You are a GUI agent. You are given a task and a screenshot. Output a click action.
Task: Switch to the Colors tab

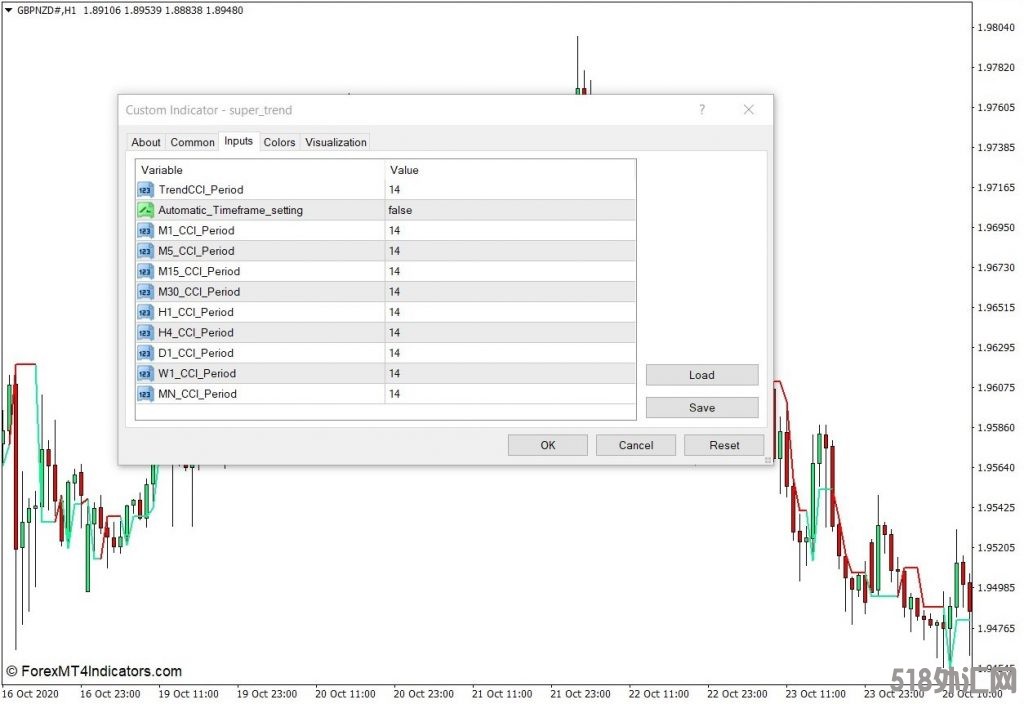(x=279, y=142)
